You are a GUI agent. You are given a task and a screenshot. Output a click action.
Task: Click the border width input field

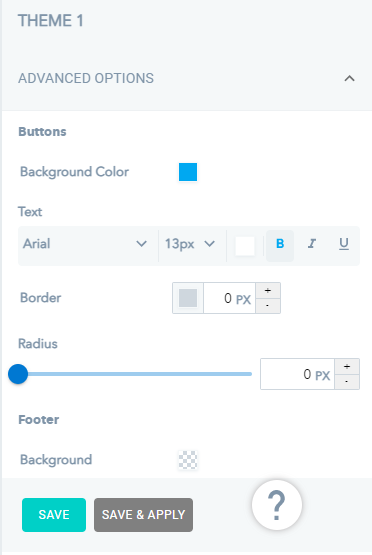click(229, 298)
